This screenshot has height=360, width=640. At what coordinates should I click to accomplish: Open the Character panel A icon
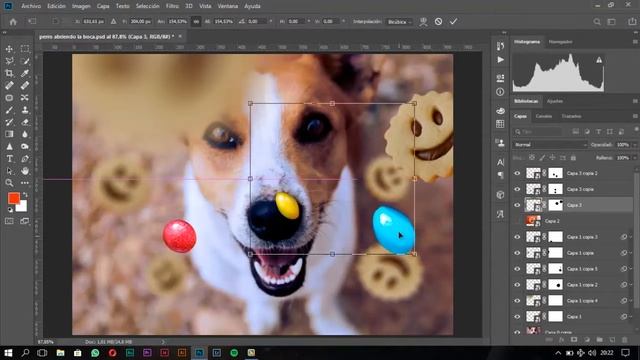point(500,162)
